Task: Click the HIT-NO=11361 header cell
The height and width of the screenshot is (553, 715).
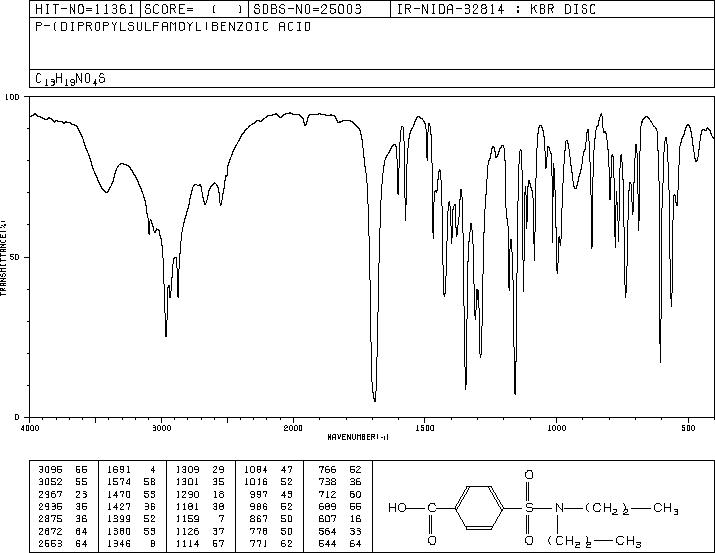Action: 85,9
